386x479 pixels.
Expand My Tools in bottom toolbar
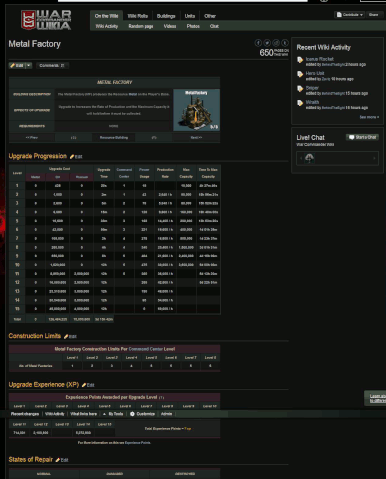114,414
